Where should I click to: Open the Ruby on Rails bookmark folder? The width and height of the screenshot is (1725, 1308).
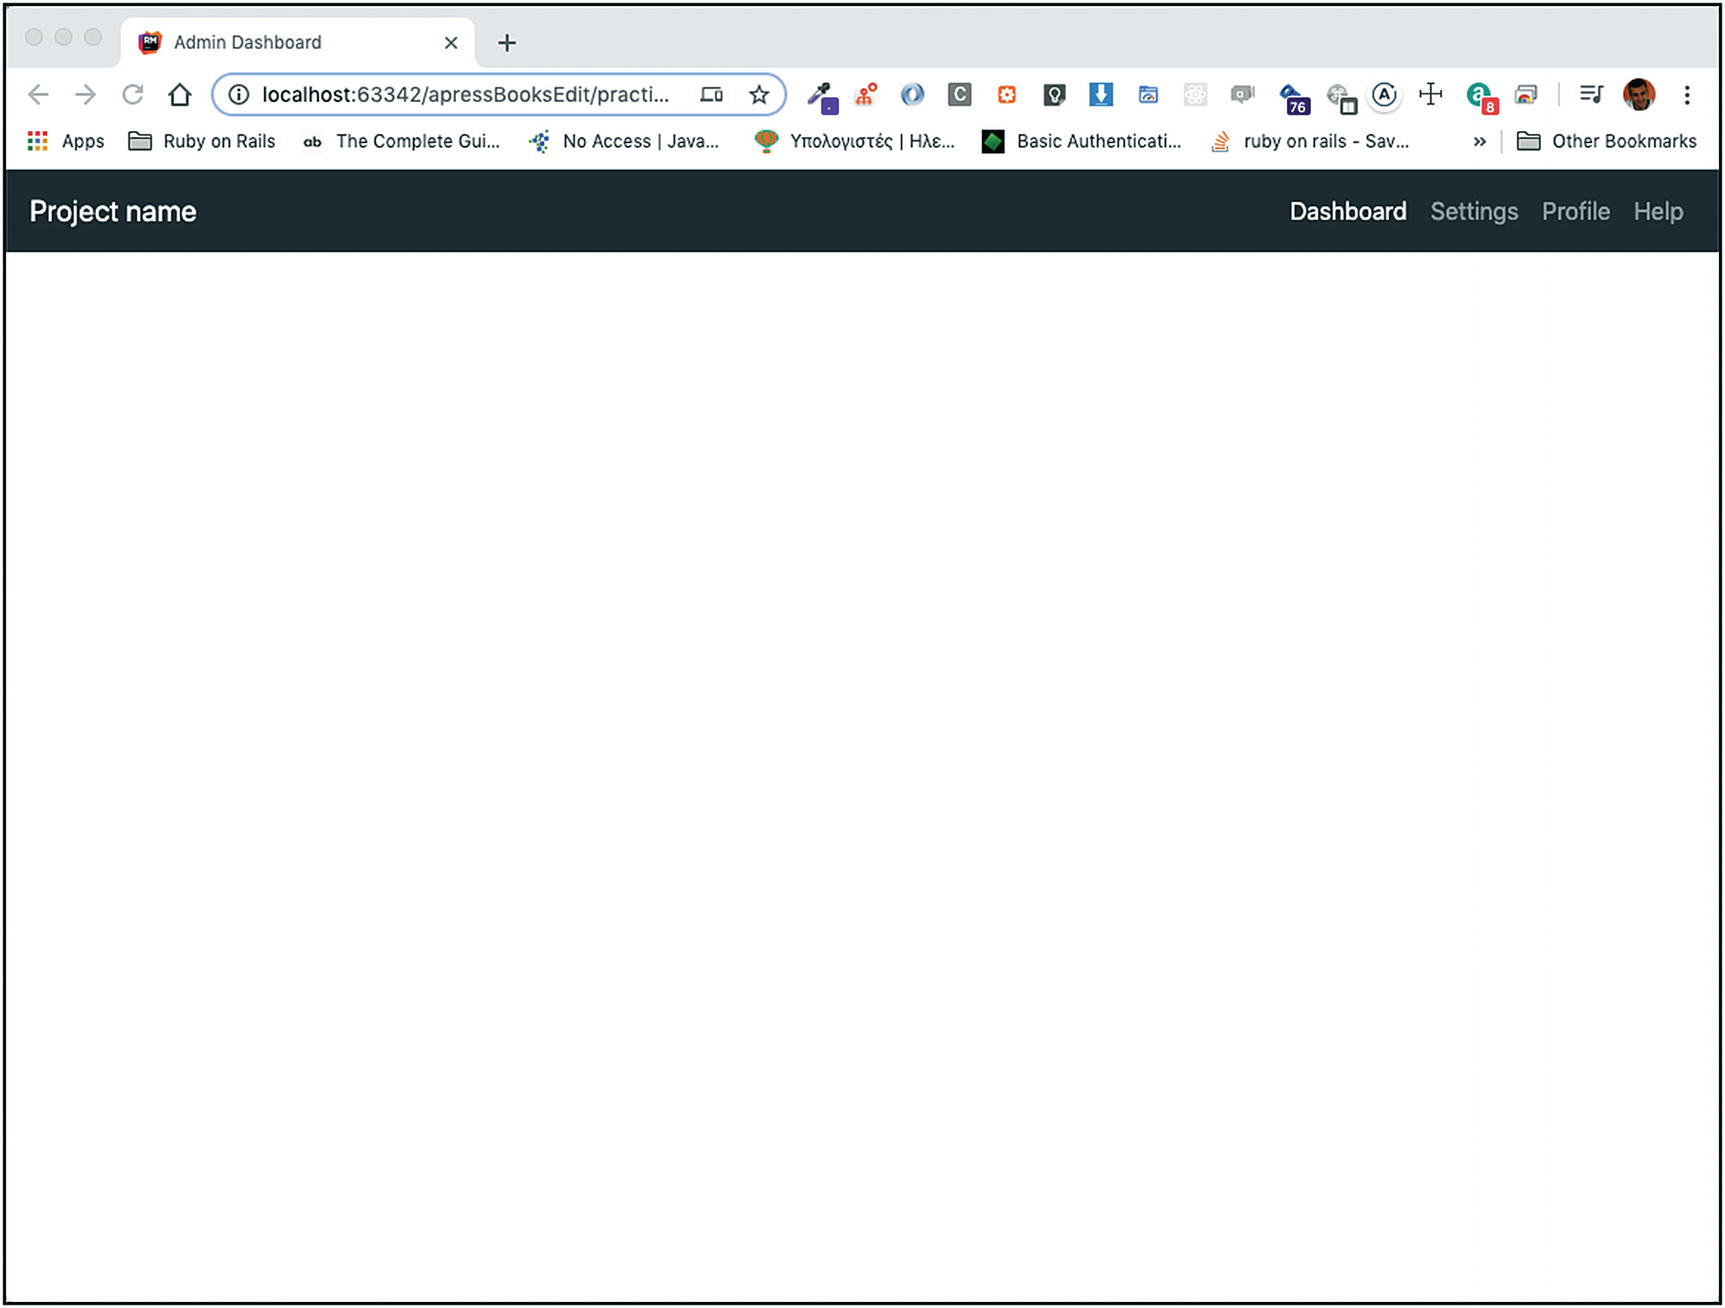[202, 142]
